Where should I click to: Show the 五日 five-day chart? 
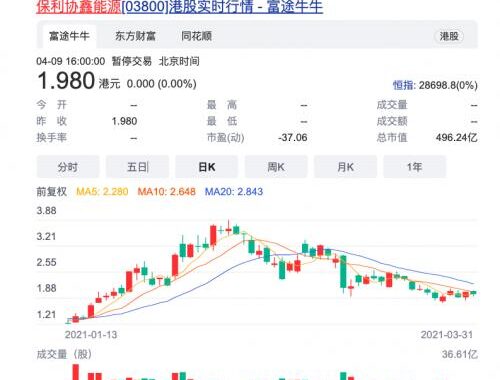pos(137,167)
